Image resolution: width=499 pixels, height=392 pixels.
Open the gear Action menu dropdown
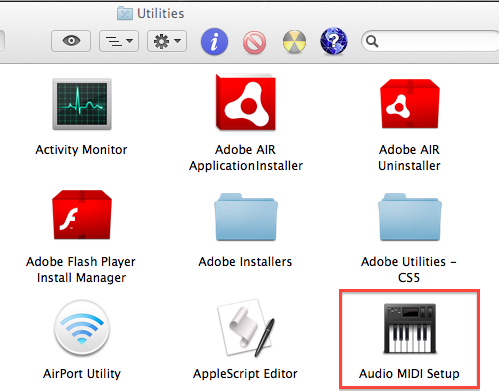pos(167,41)
